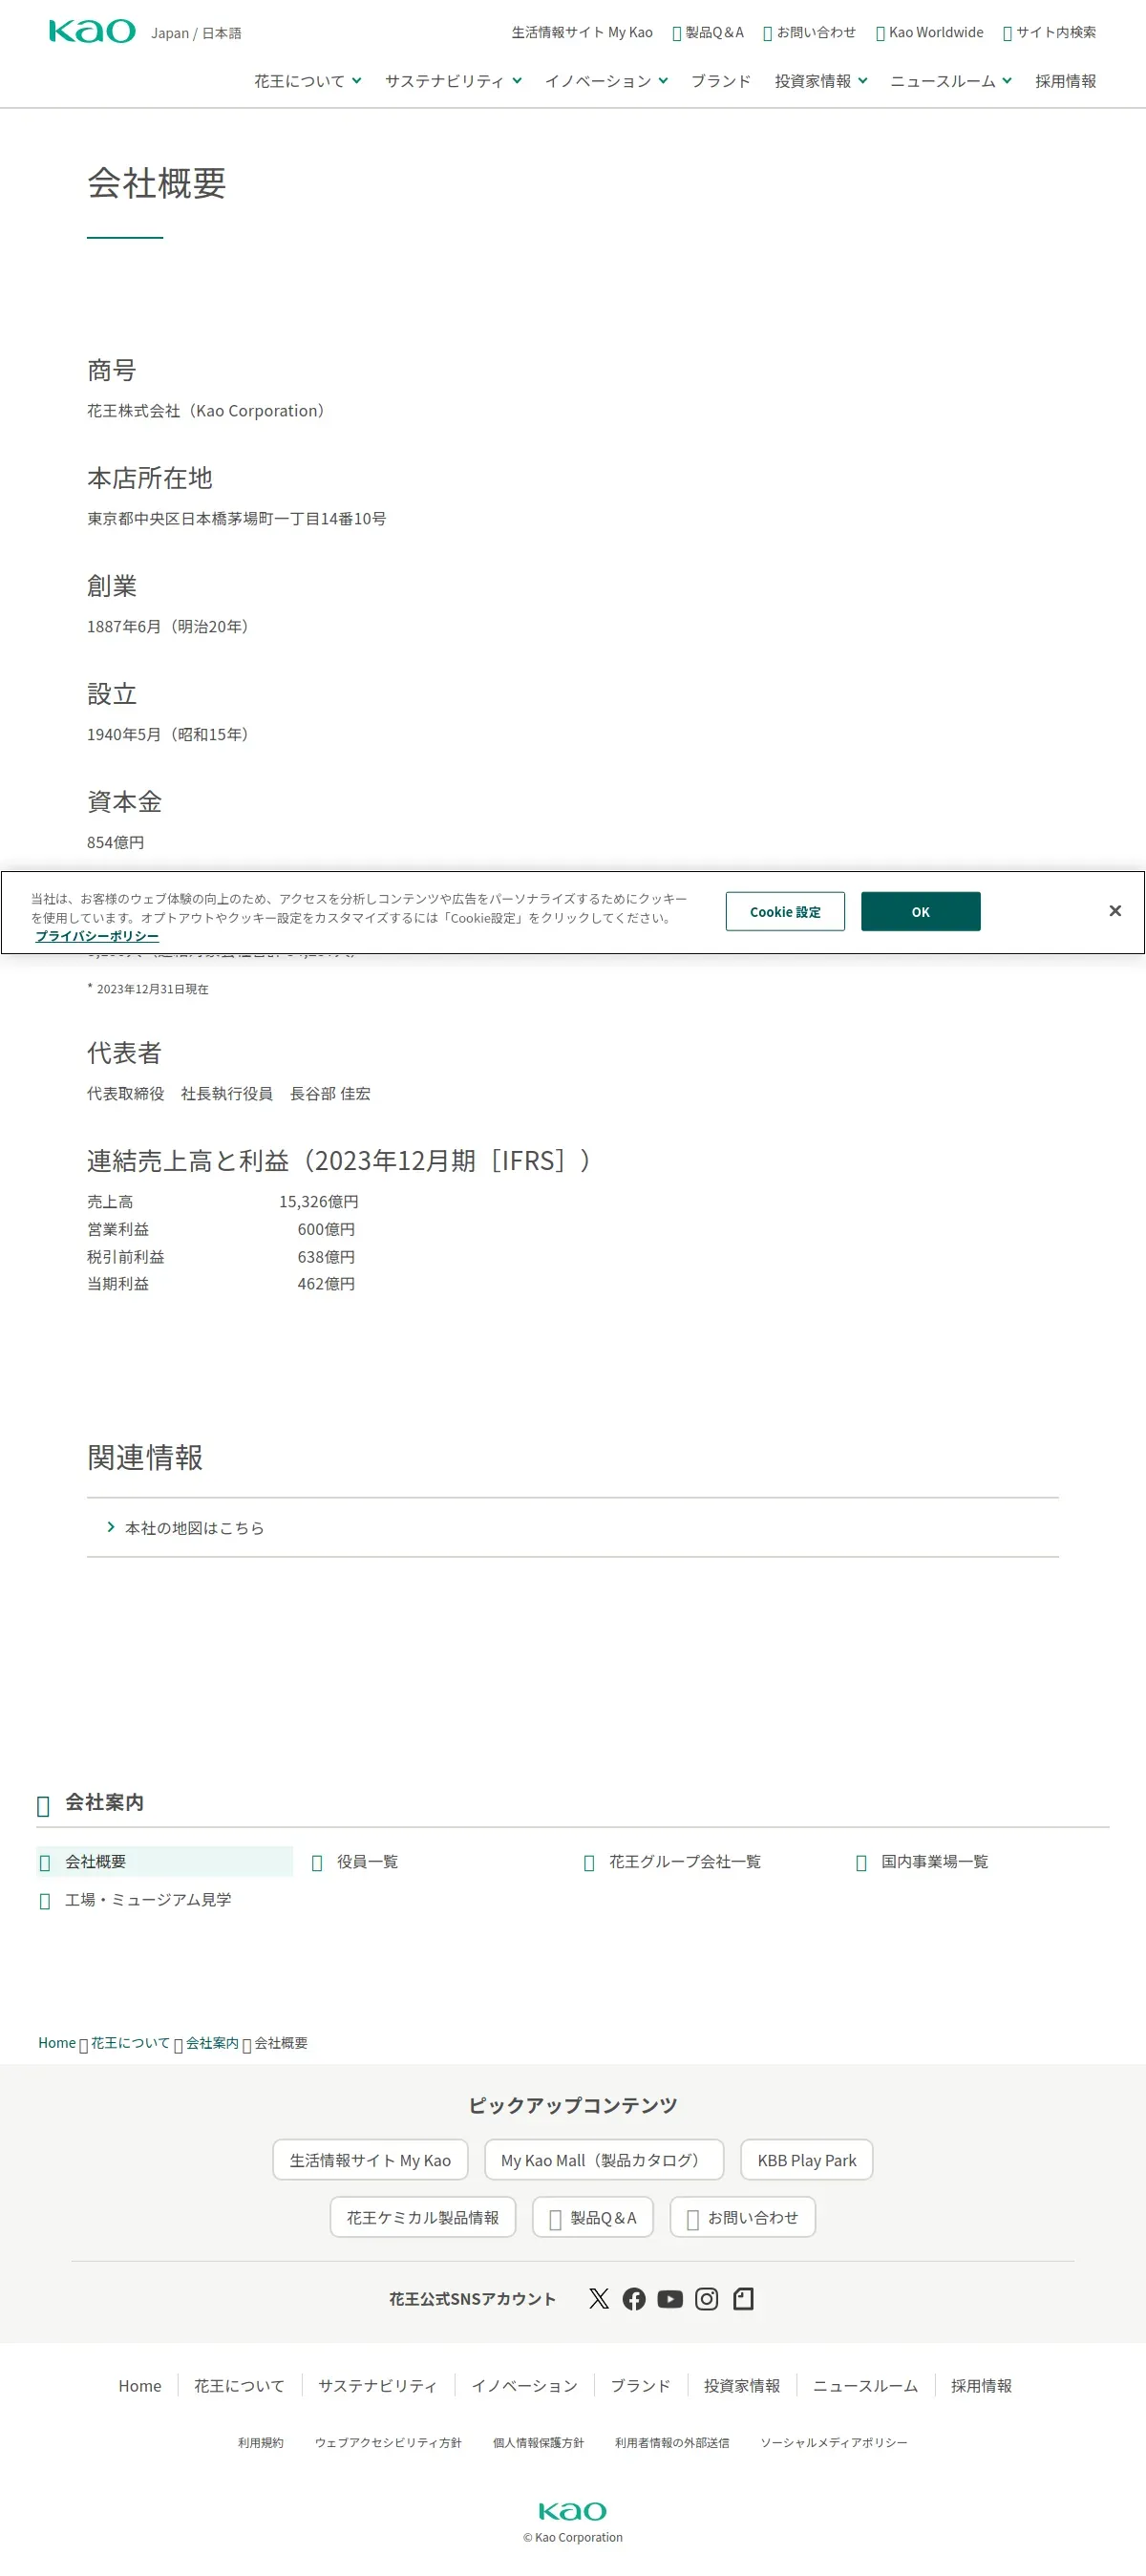Open ブランド in the footer navigation

(641, 2385)
